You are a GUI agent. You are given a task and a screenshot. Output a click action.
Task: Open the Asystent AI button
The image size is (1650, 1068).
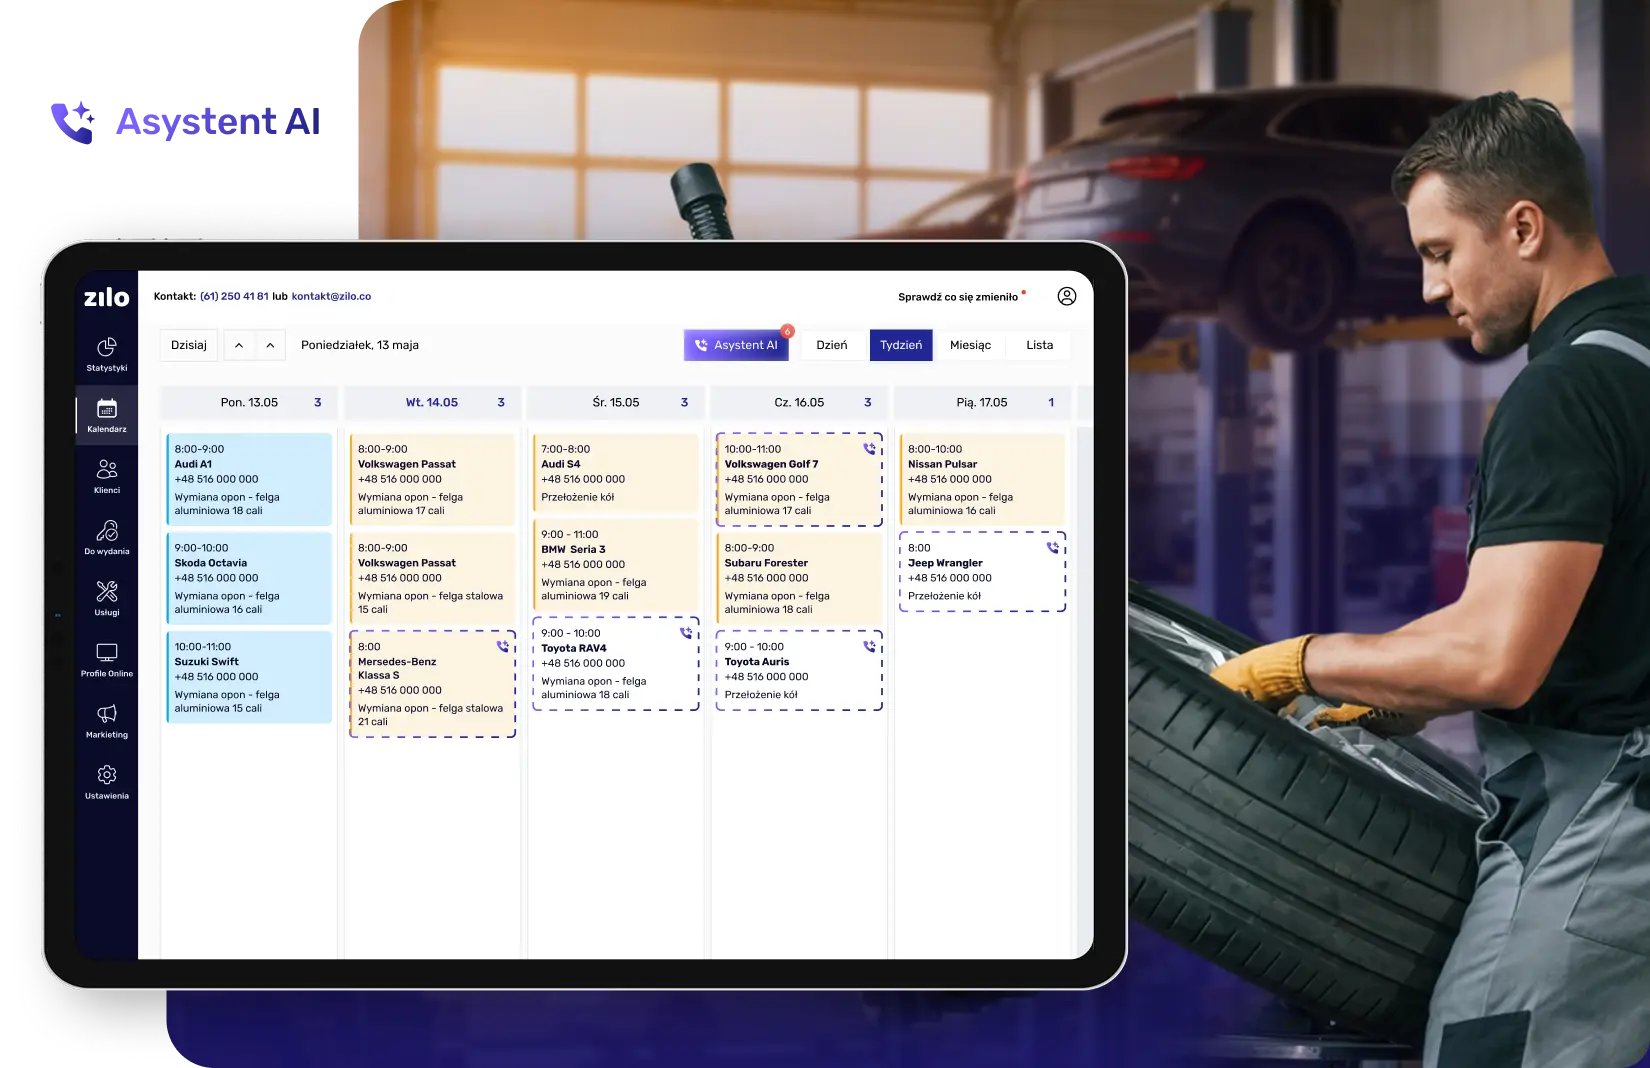click(736, 345)
